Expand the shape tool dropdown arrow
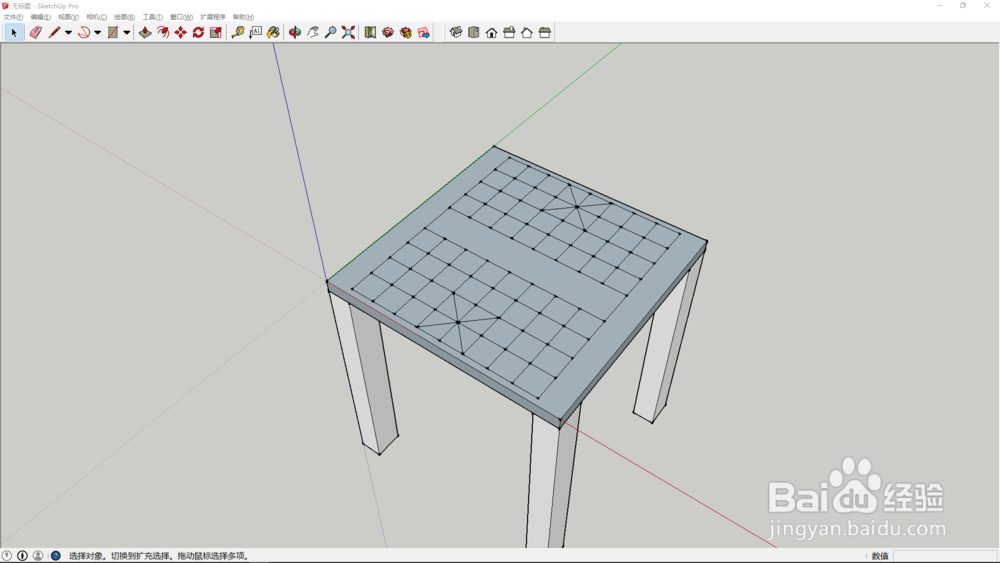Image resolution: width=1000 pixels, height=563 pixels. coord(127,33)
